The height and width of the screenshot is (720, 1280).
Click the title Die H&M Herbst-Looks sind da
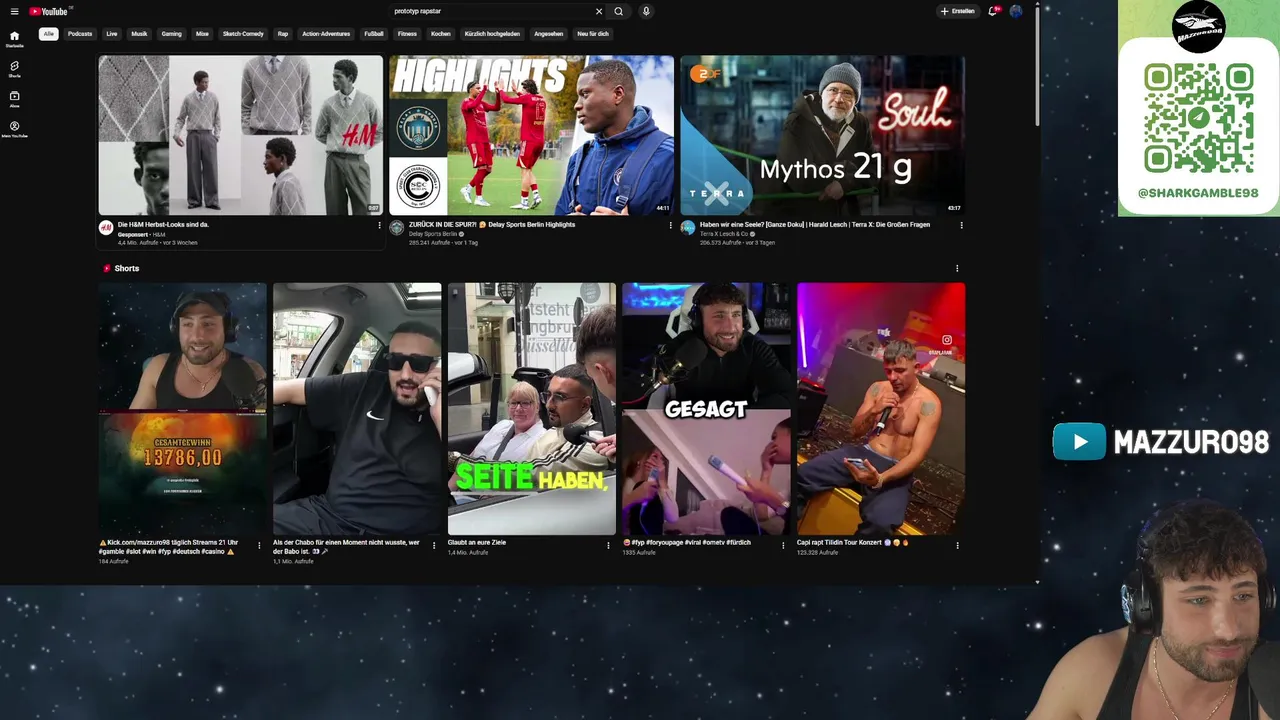click(x=163, y=225)
